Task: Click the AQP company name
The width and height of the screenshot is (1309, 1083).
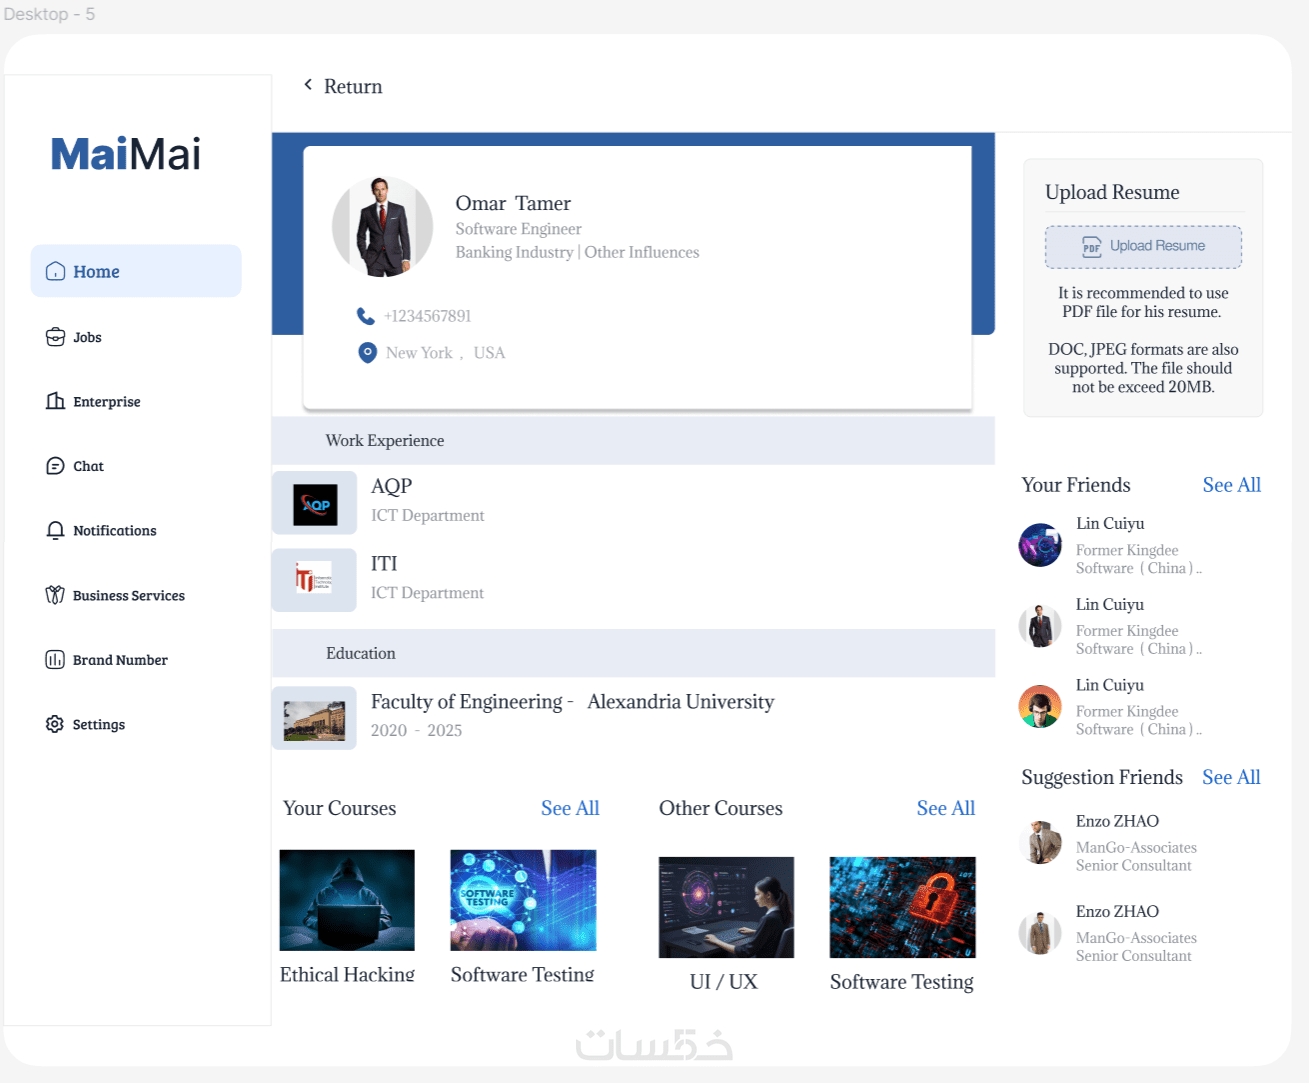Action: pyautogui.click(x=391, y=486)
